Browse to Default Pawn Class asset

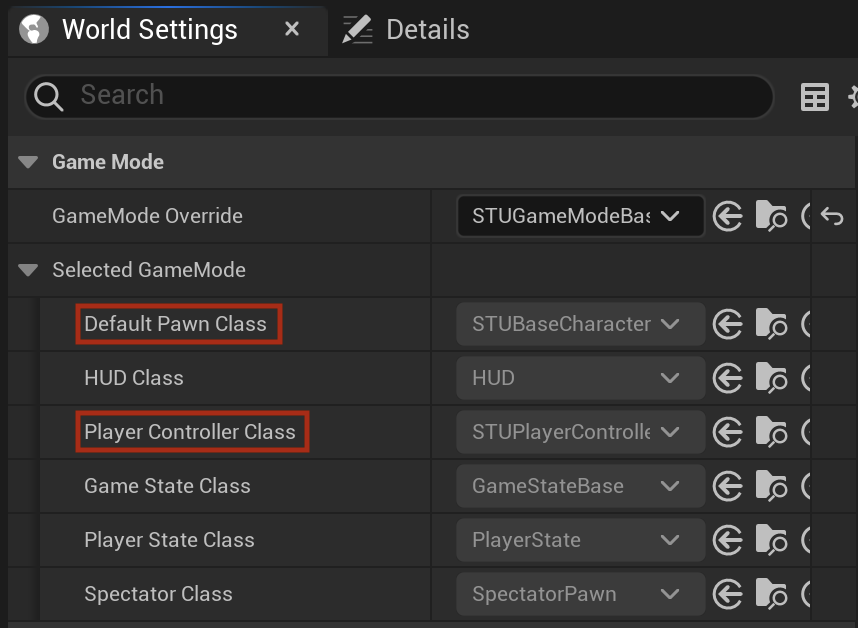pyautogui.click(x=771, y=323)
